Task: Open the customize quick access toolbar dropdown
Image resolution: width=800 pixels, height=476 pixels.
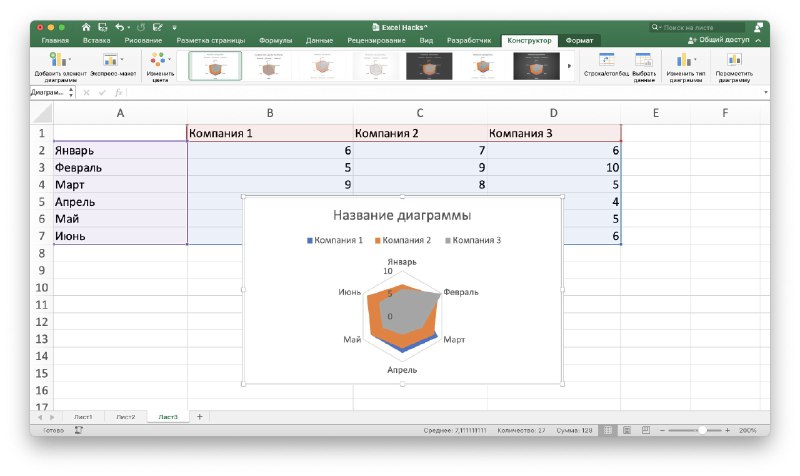Action: click(x=174, y=28)
